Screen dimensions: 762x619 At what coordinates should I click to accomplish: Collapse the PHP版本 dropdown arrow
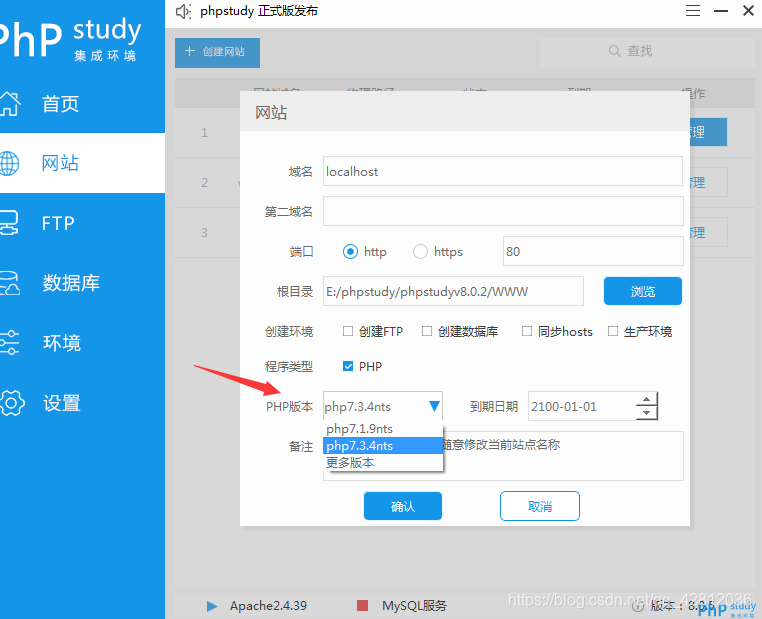(434, 406)
